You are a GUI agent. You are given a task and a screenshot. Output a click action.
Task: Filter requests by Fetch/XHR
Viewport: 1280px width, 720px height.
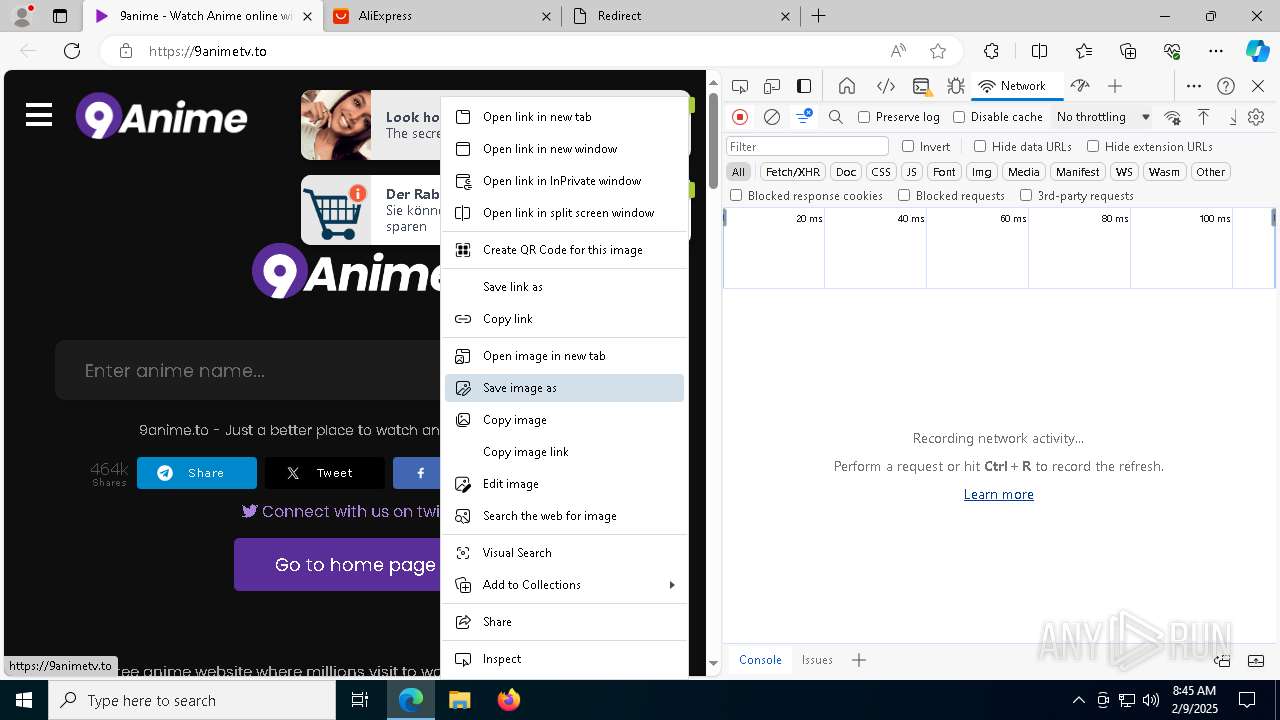pos(793,172)
